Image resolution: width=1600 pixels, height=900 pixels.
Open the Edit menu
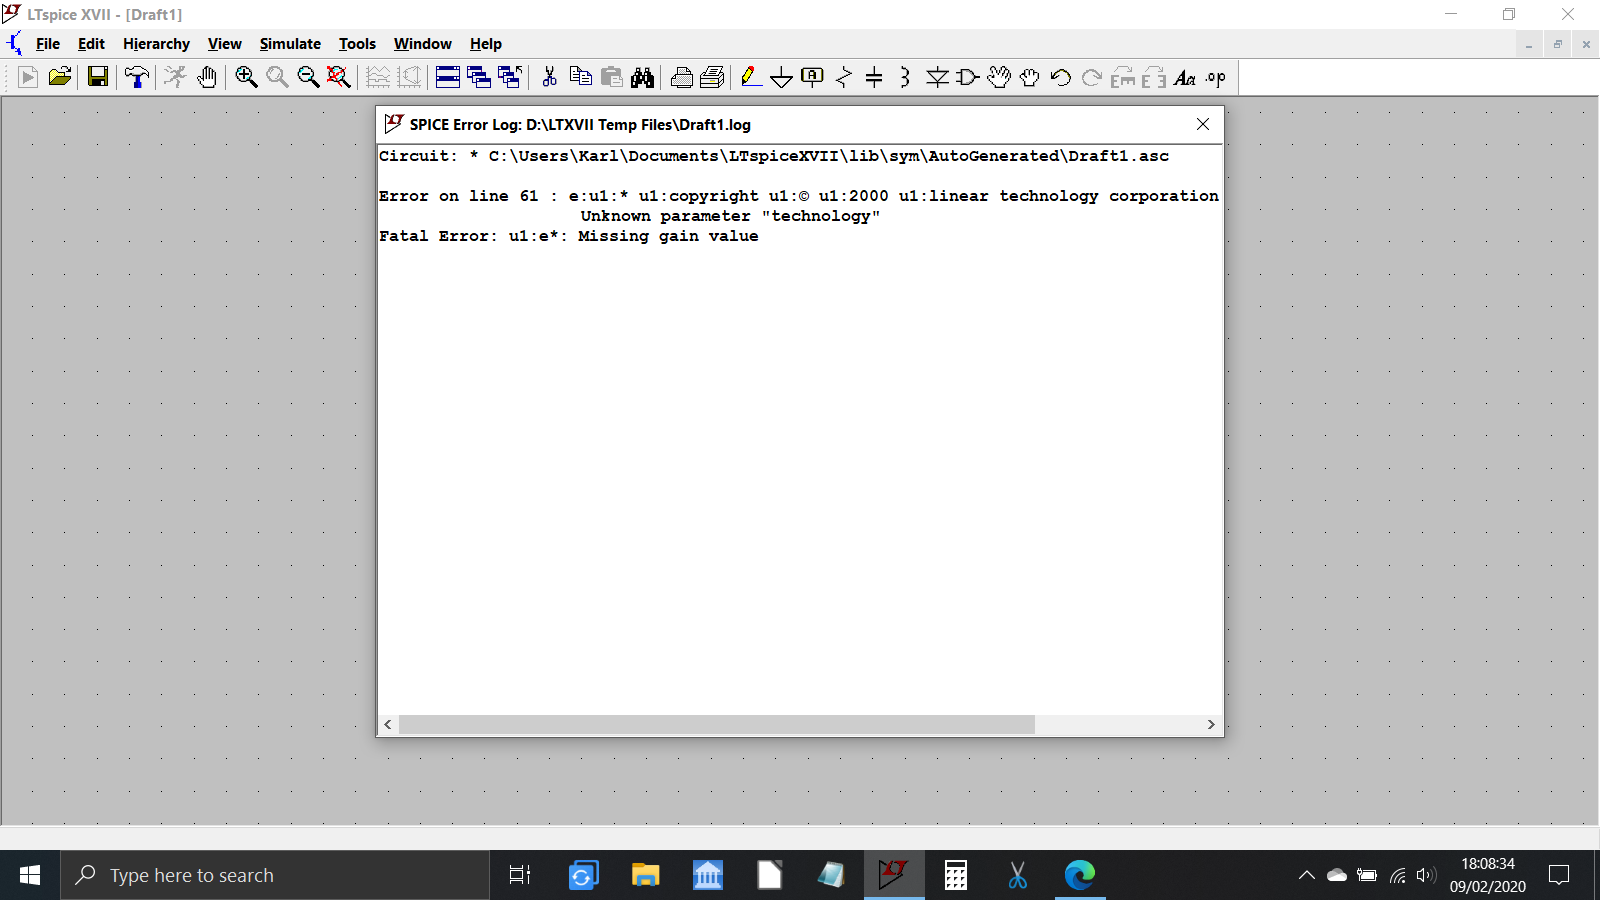pos(91,44)
